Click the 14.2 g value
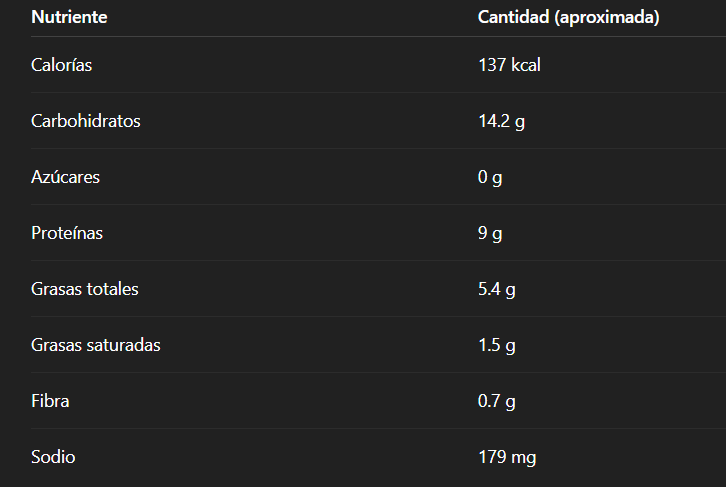The image size is (726, 487). click(501, 121)
